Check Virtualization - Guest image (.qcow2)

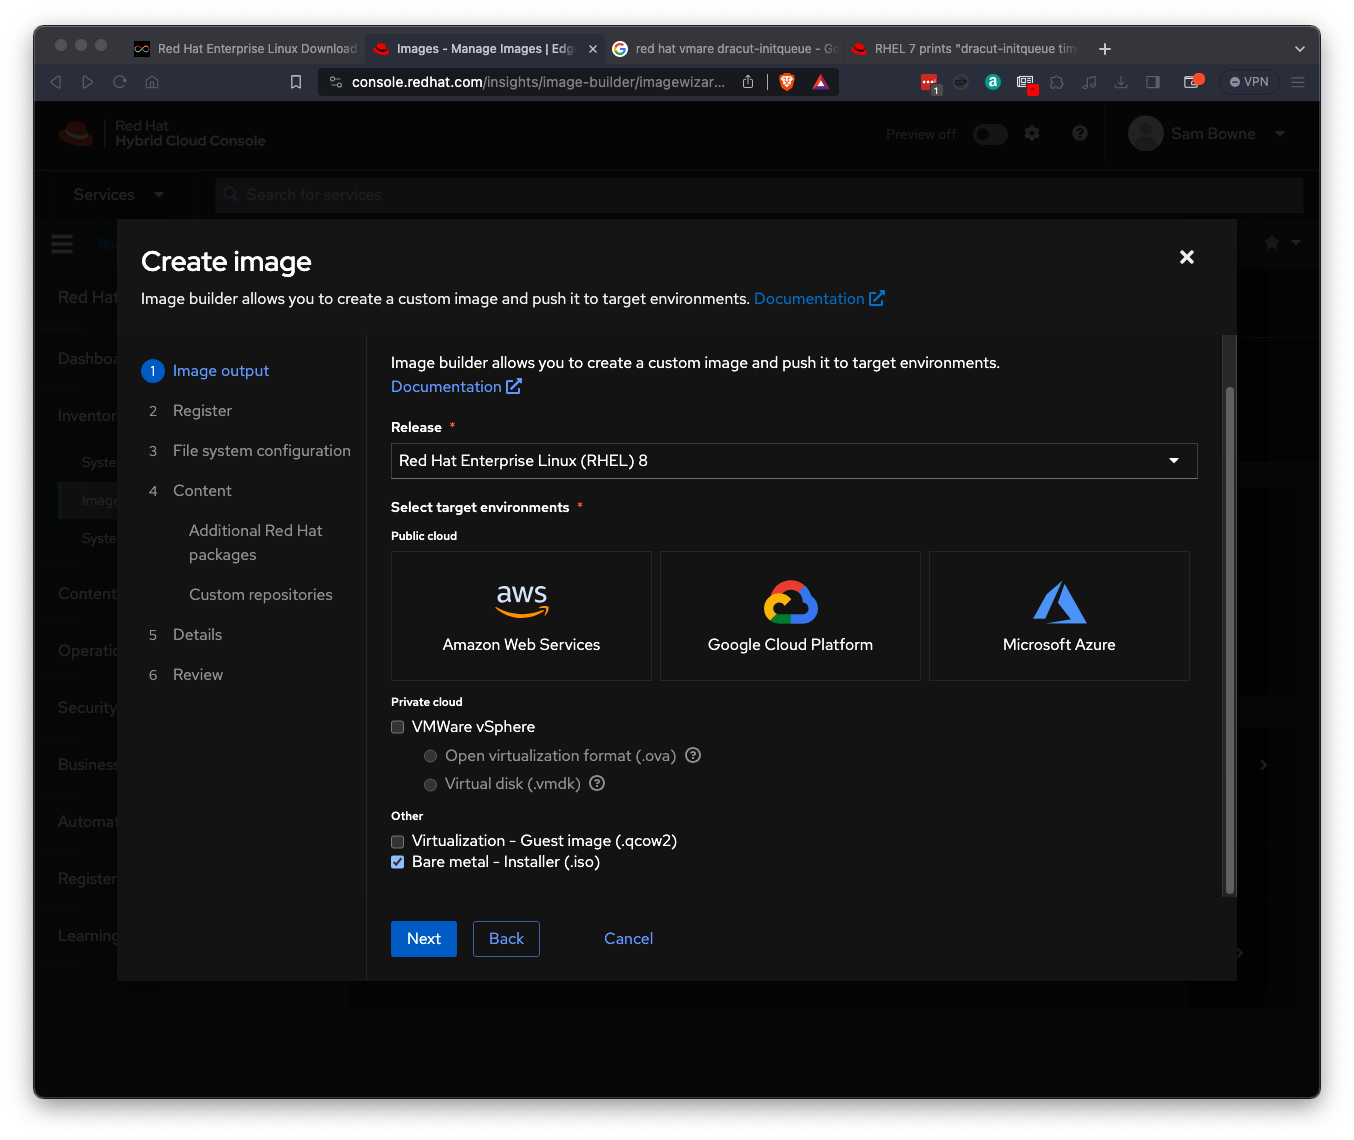[398, 842]
